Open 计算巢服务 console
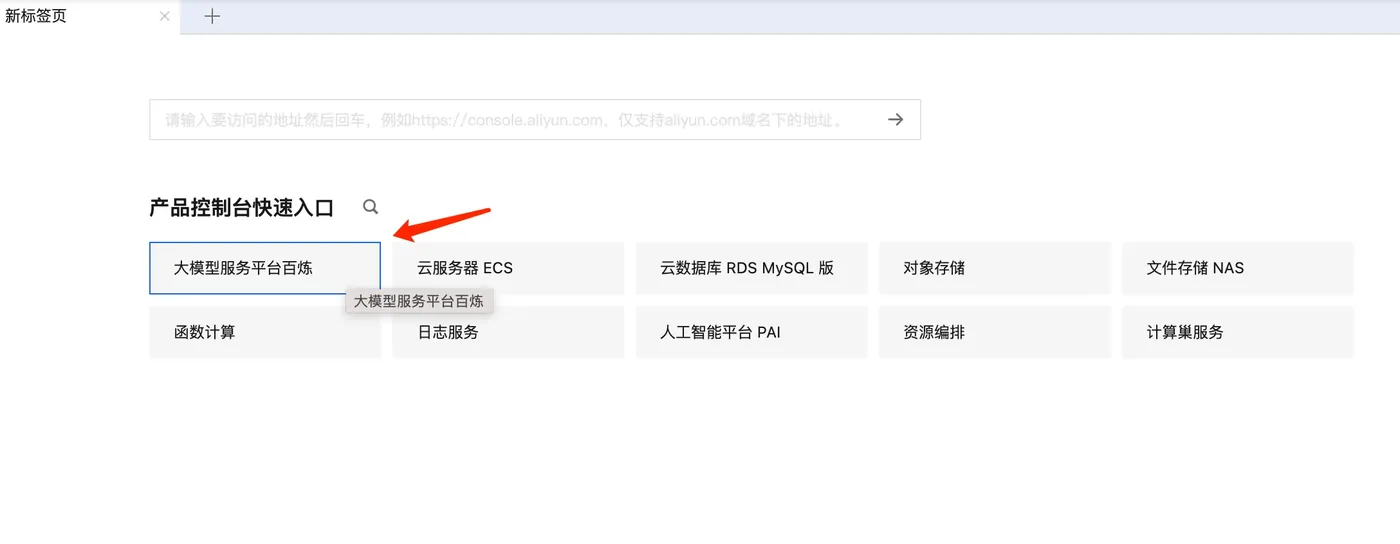Image resolution: width=1400 pixels, height=544 pixels. point(1238,332)
